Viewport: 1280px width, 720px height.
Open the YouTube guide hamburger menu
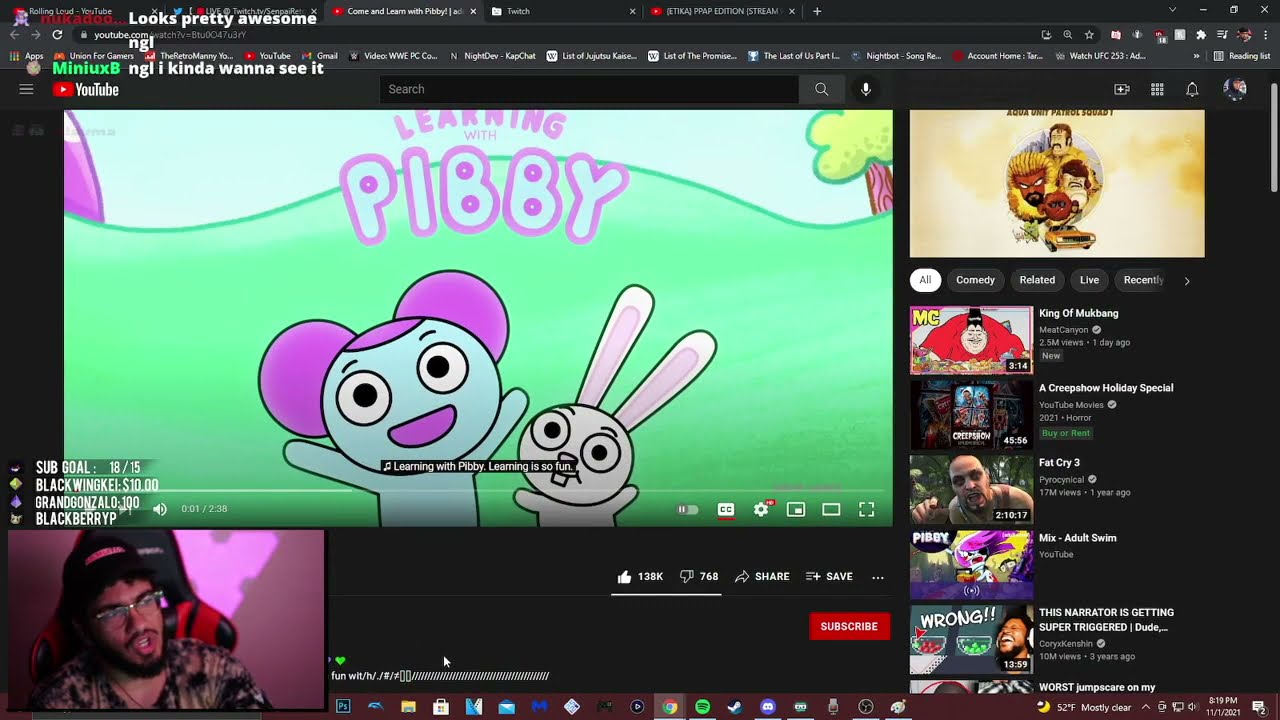tap(27, 89)
